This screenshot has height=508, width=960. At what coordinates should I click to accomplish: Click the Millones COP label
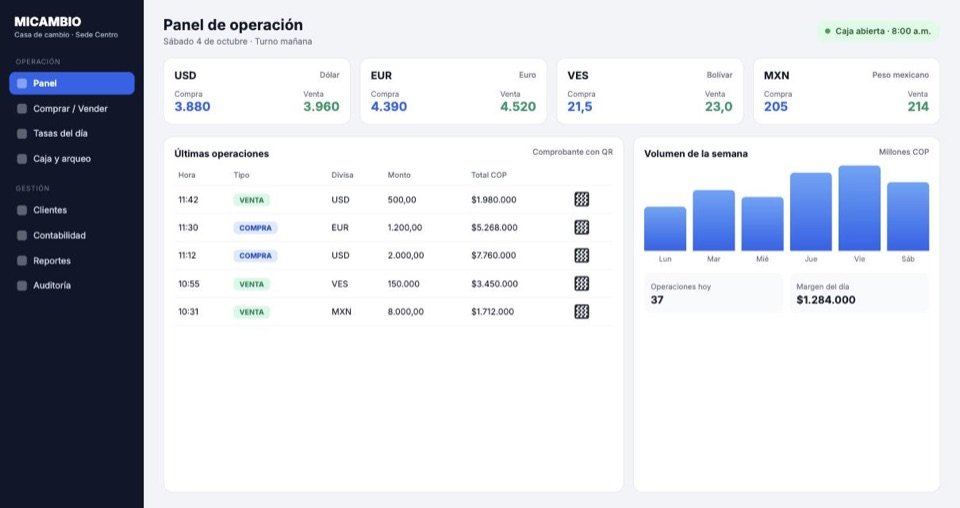pos(904,152)
